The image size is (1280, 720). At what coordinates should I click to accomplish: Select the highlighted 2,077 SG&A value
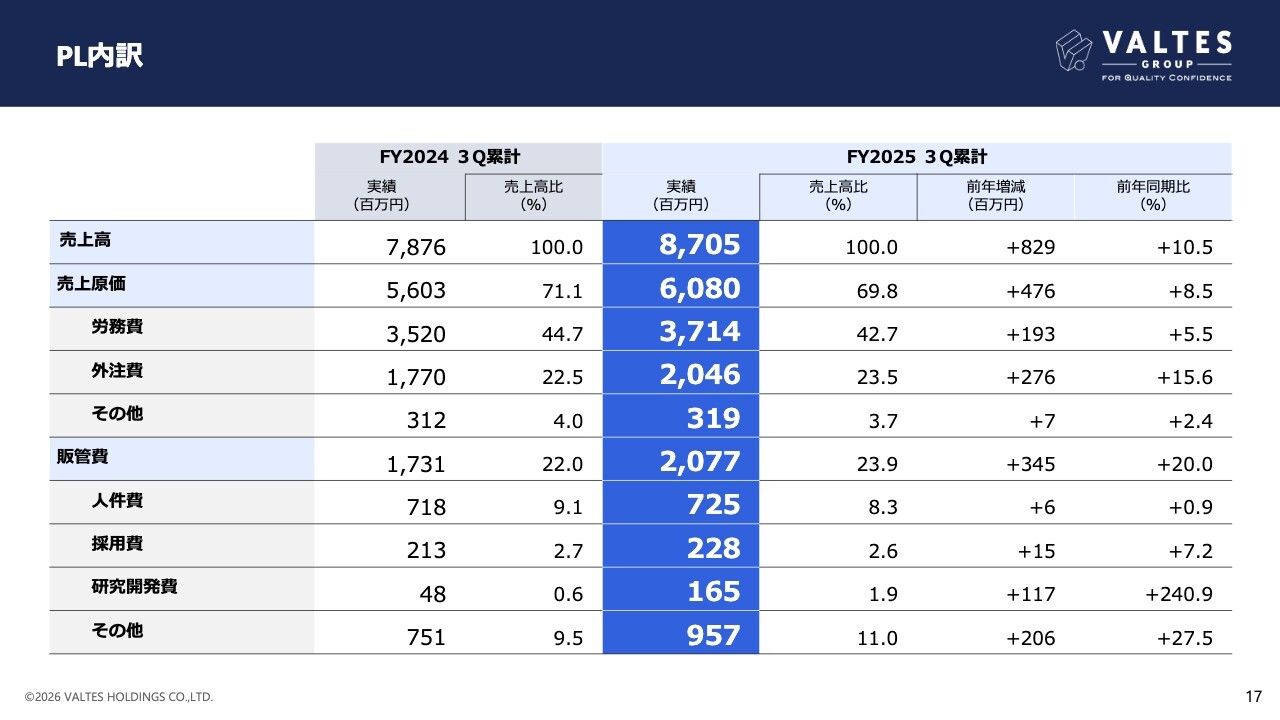tap(700, 462)
